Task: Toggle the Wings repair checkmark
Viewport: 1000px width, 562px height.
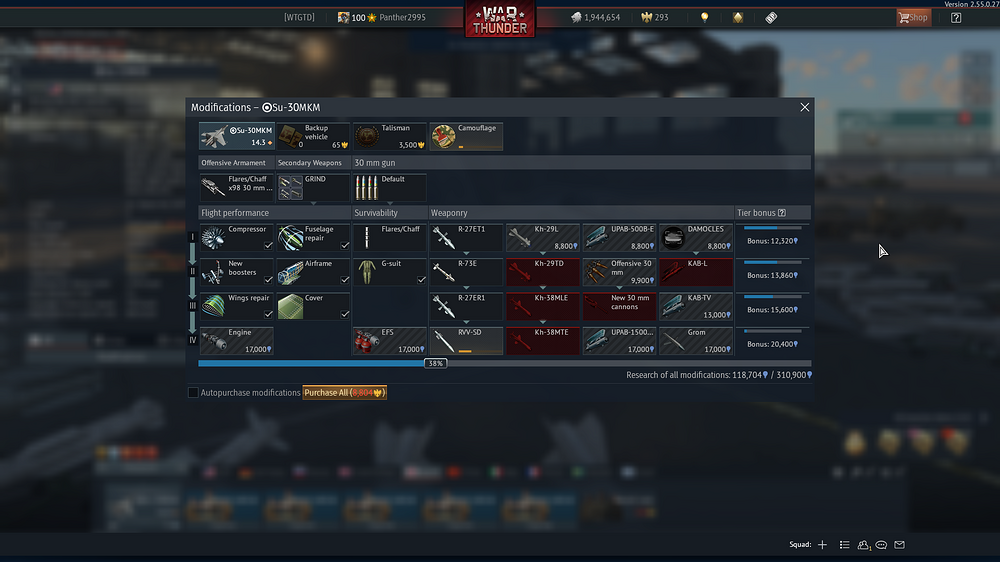Action: [268, 314]
